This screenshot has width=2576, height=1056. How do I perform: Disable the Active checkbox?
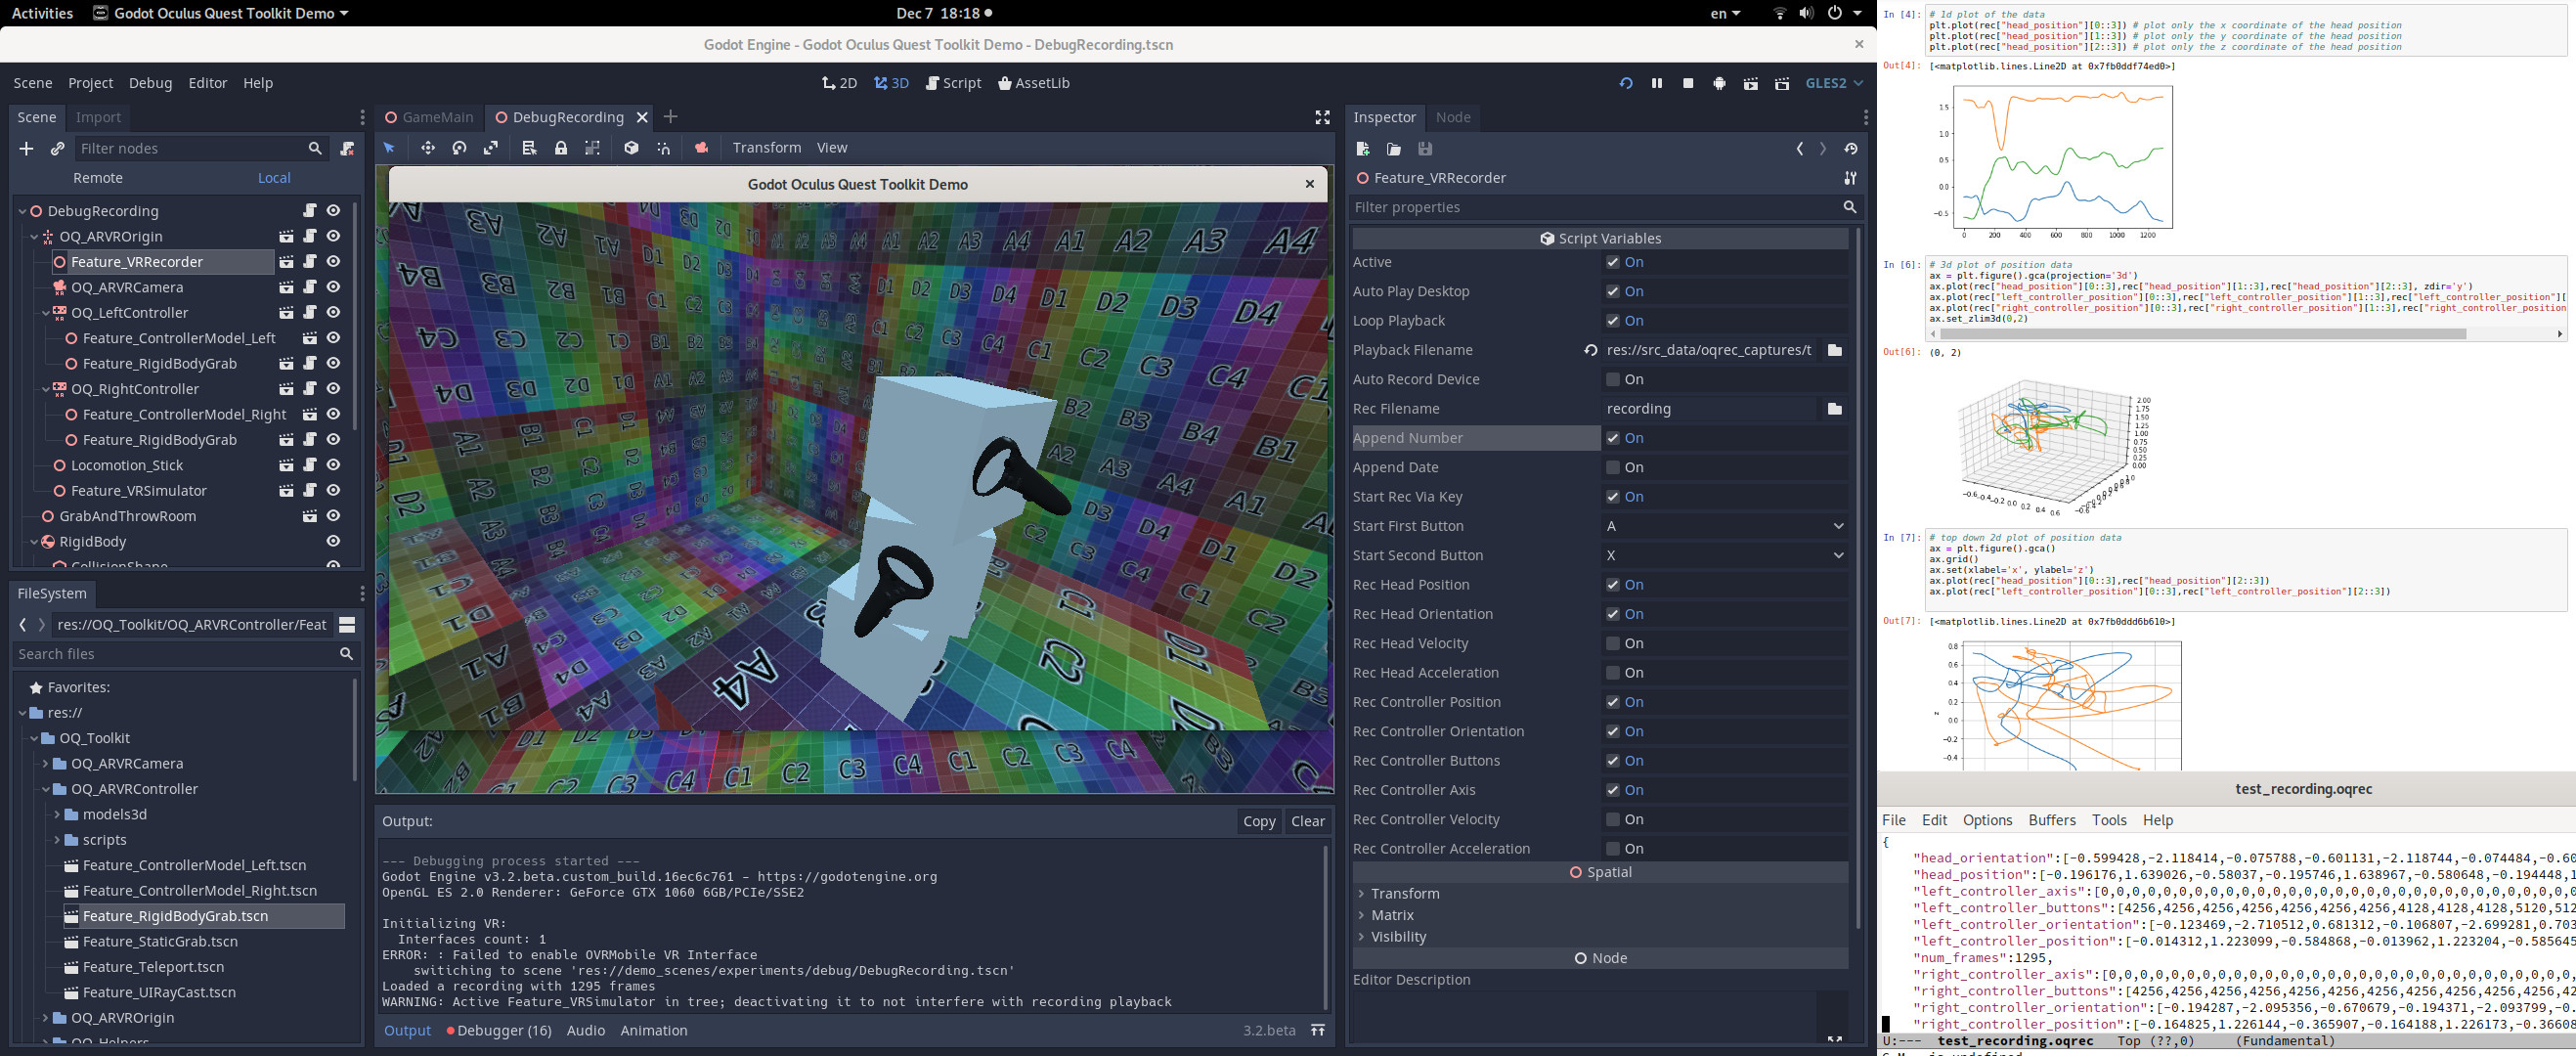coord(1612,262)
